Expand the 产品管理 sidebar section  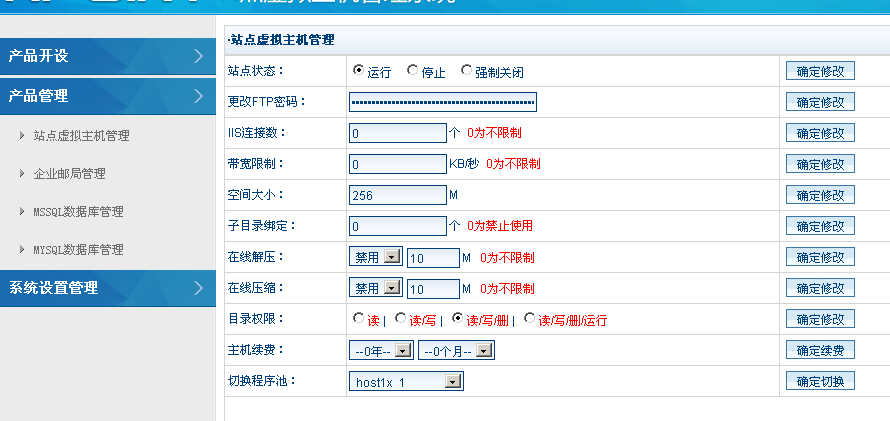tap(107, 96)
